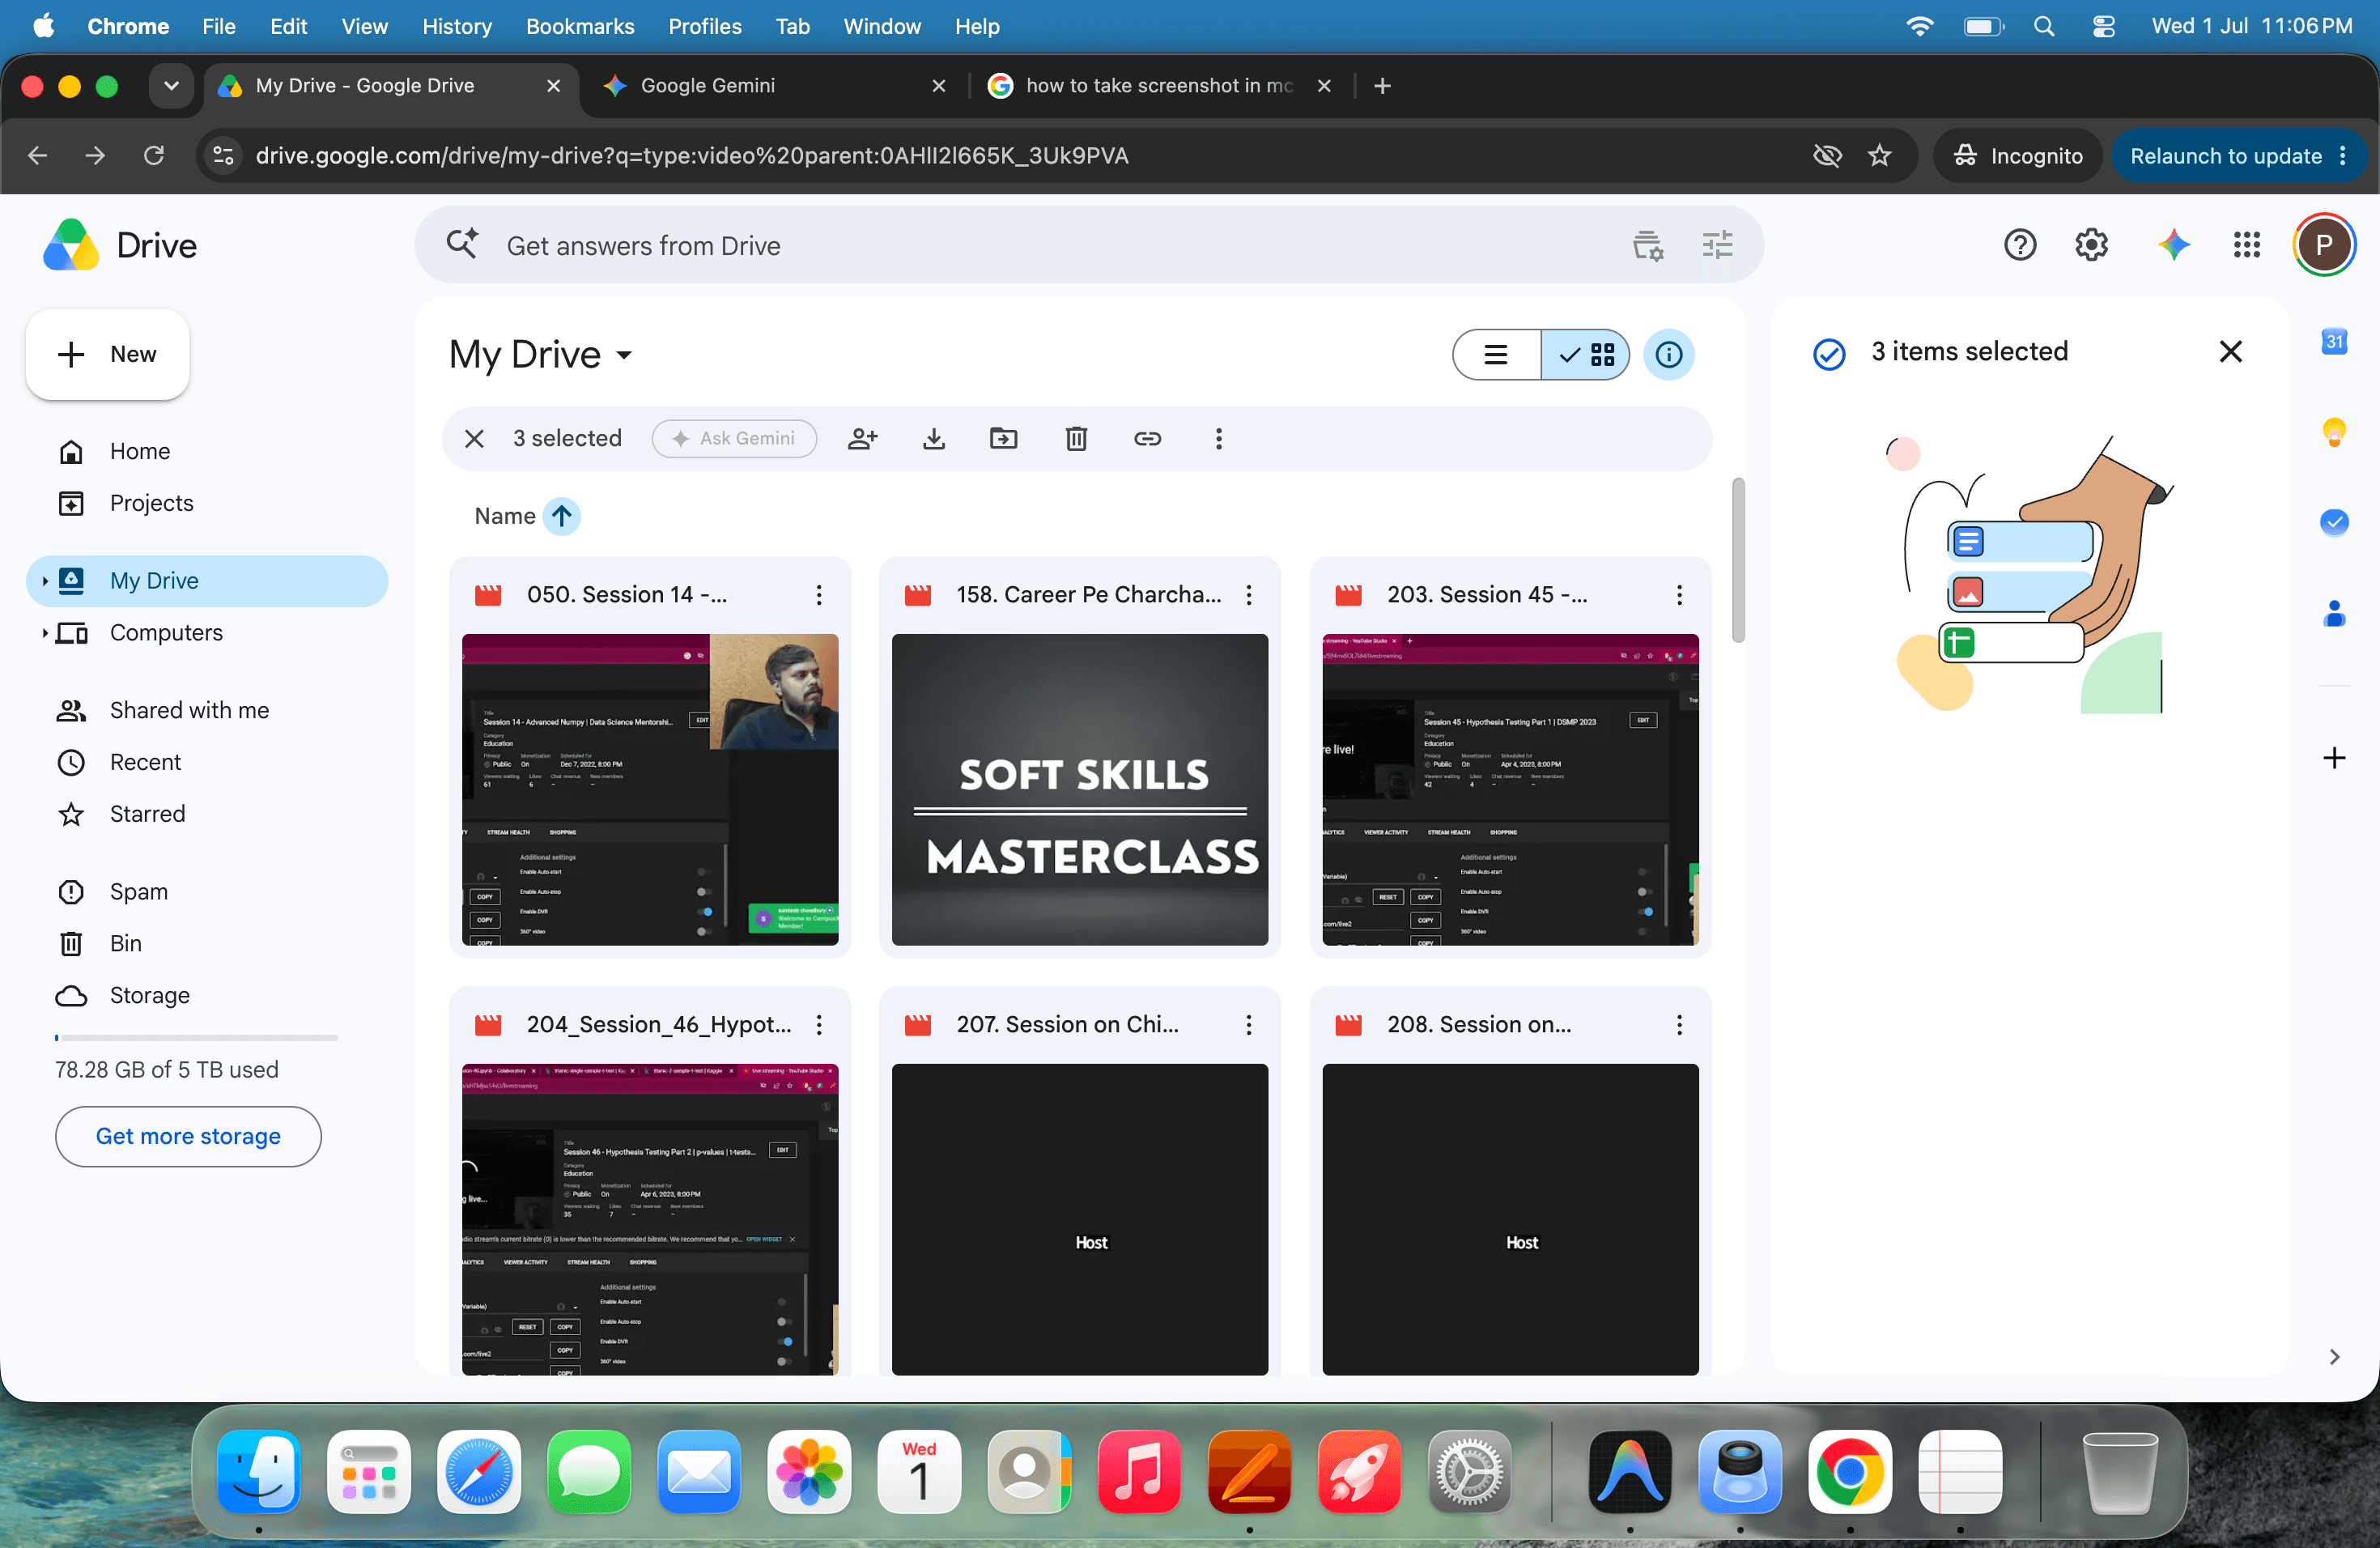
Task: Clear the 3 selected items
Action: click(474, 439)
